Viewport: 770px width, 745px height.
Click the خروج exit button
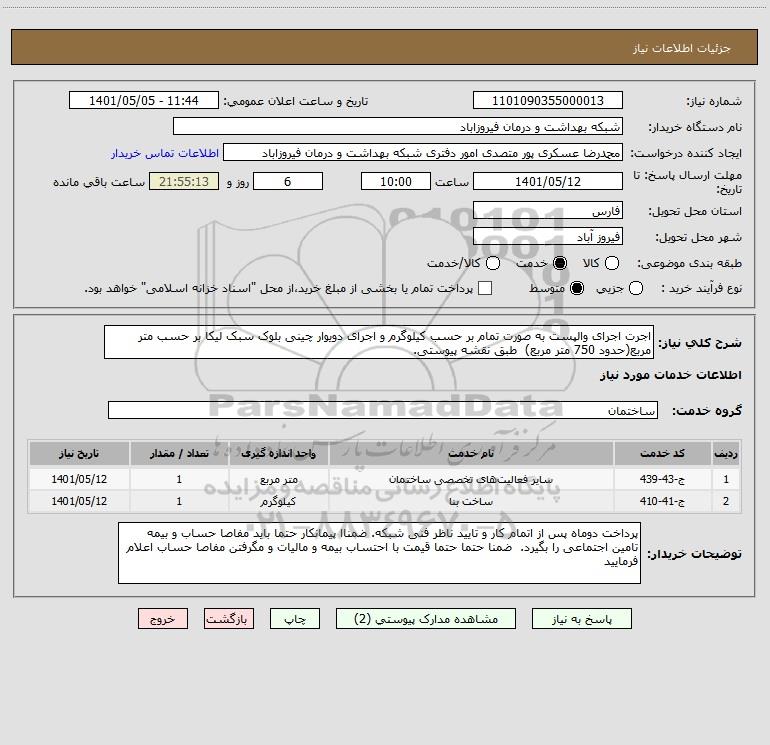(x=163, y=619)
